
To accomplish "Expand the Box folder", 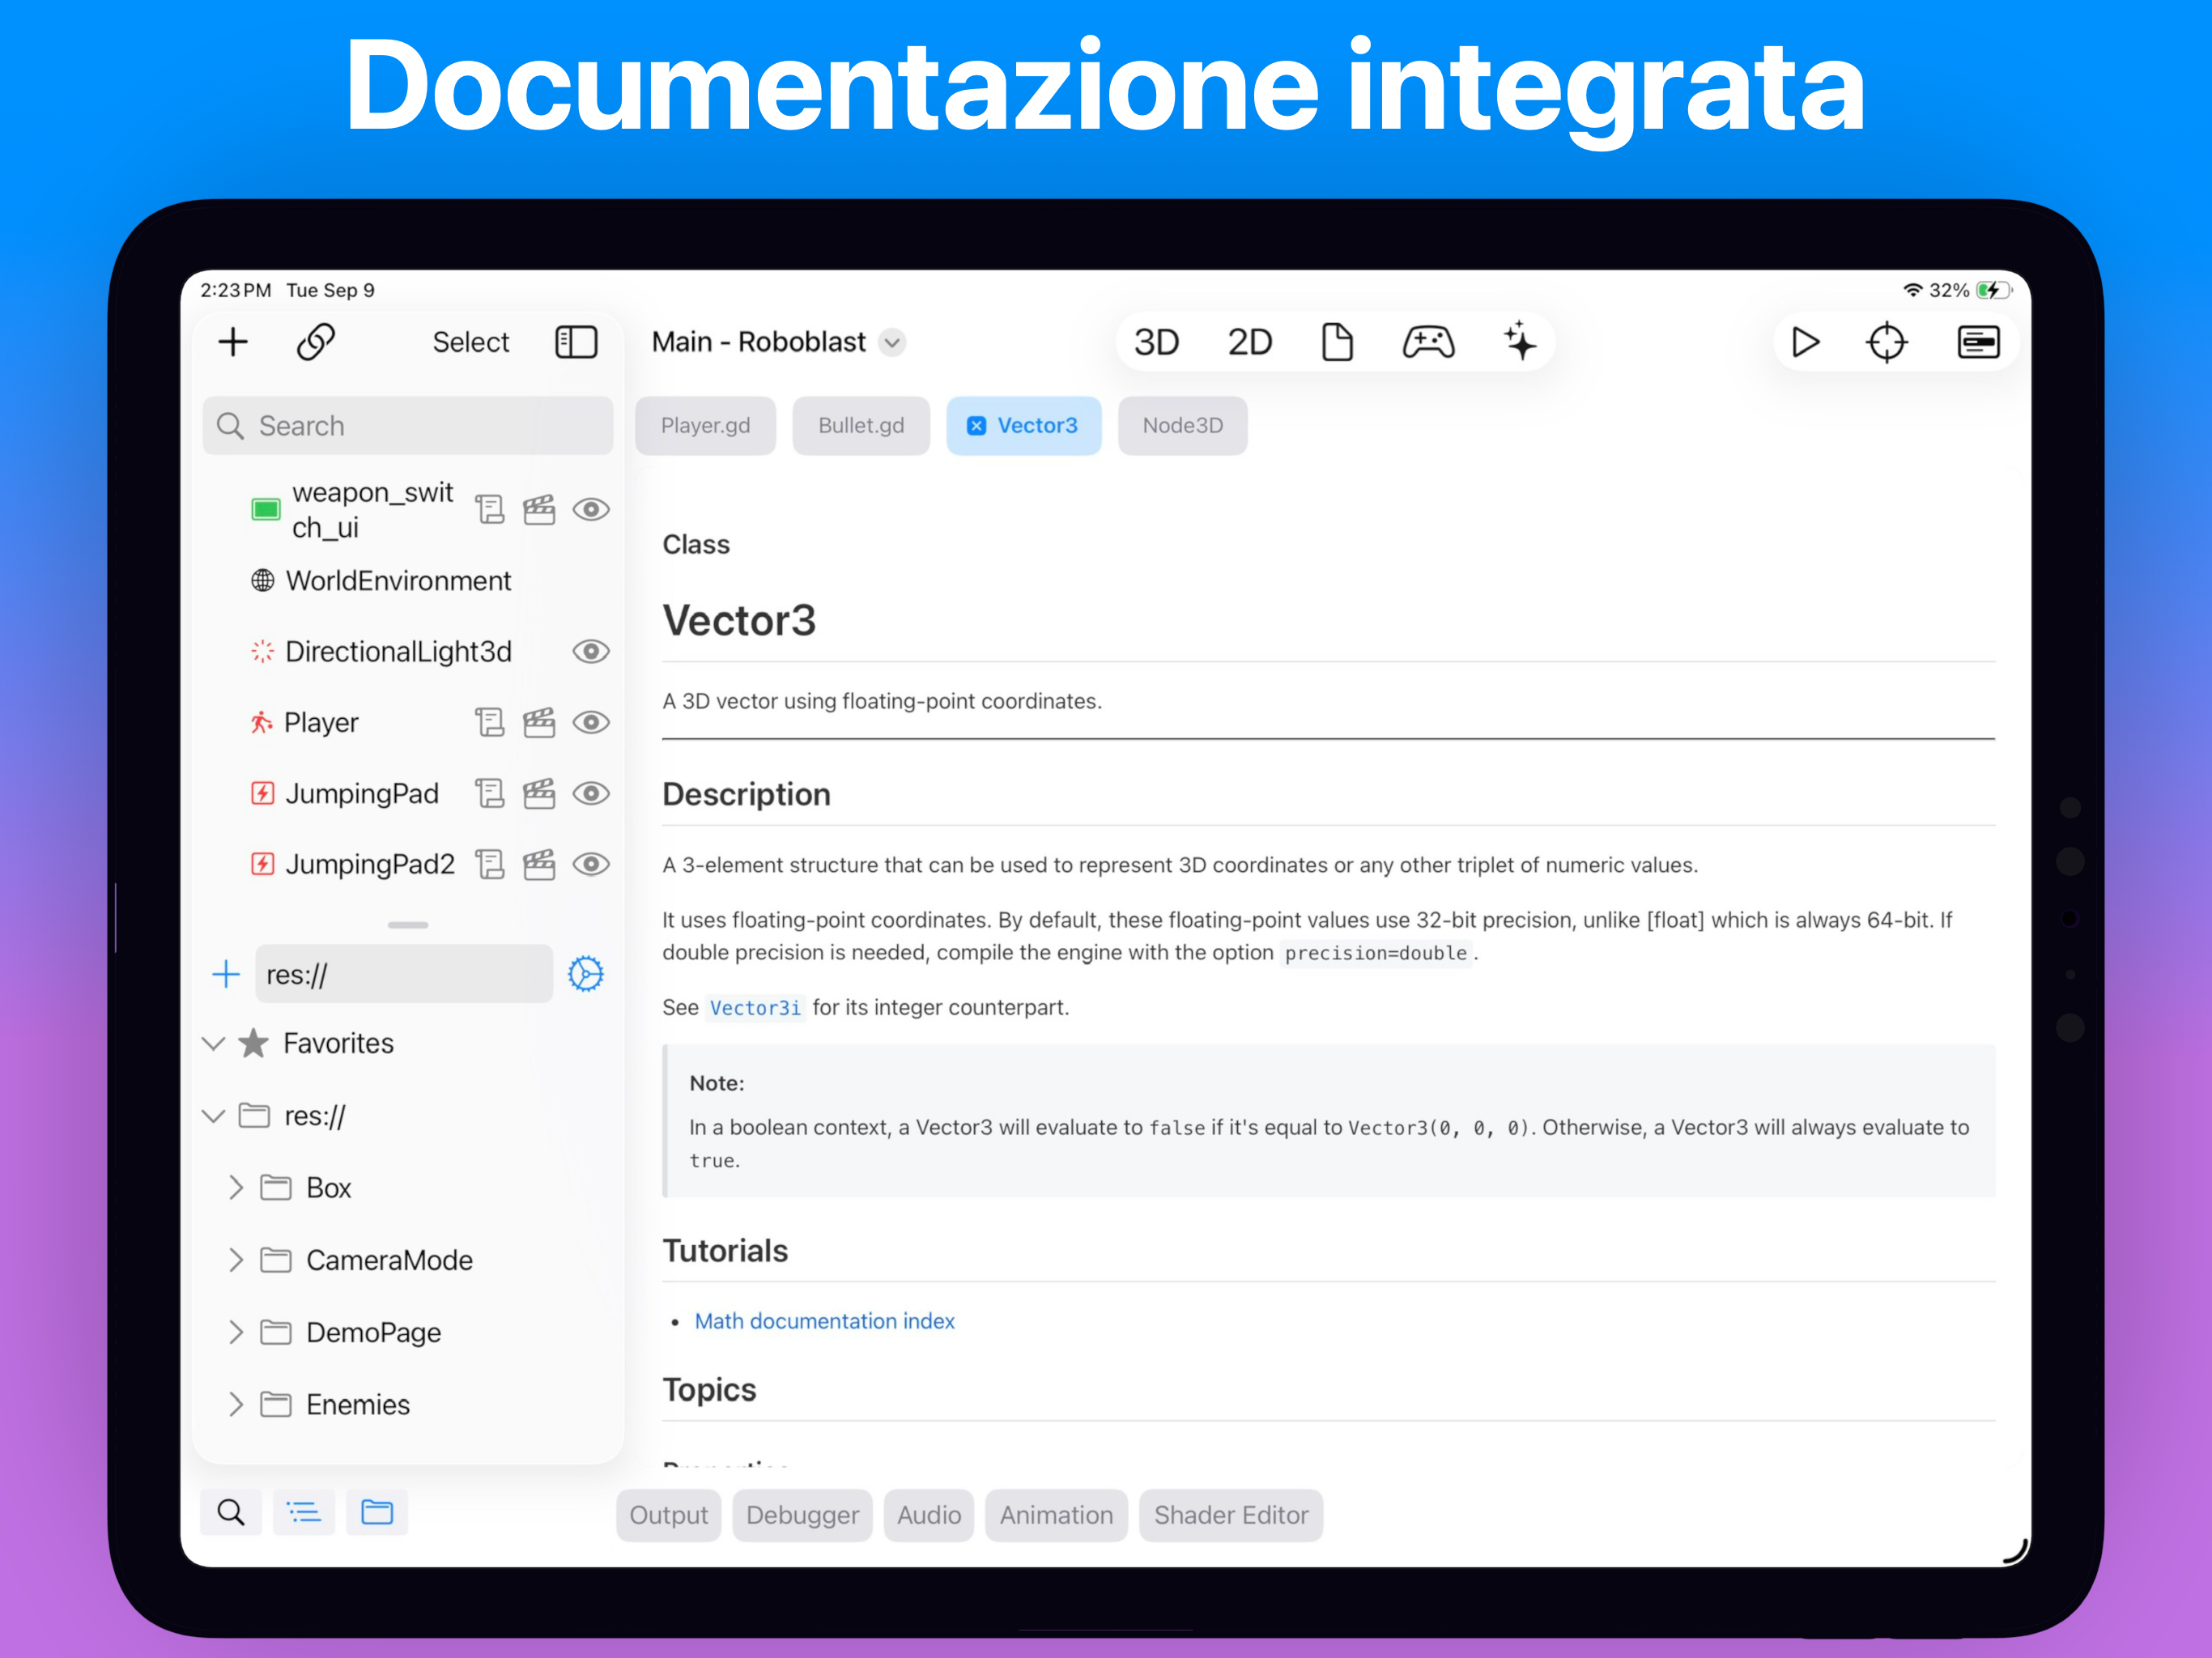I will (236, 1188).
